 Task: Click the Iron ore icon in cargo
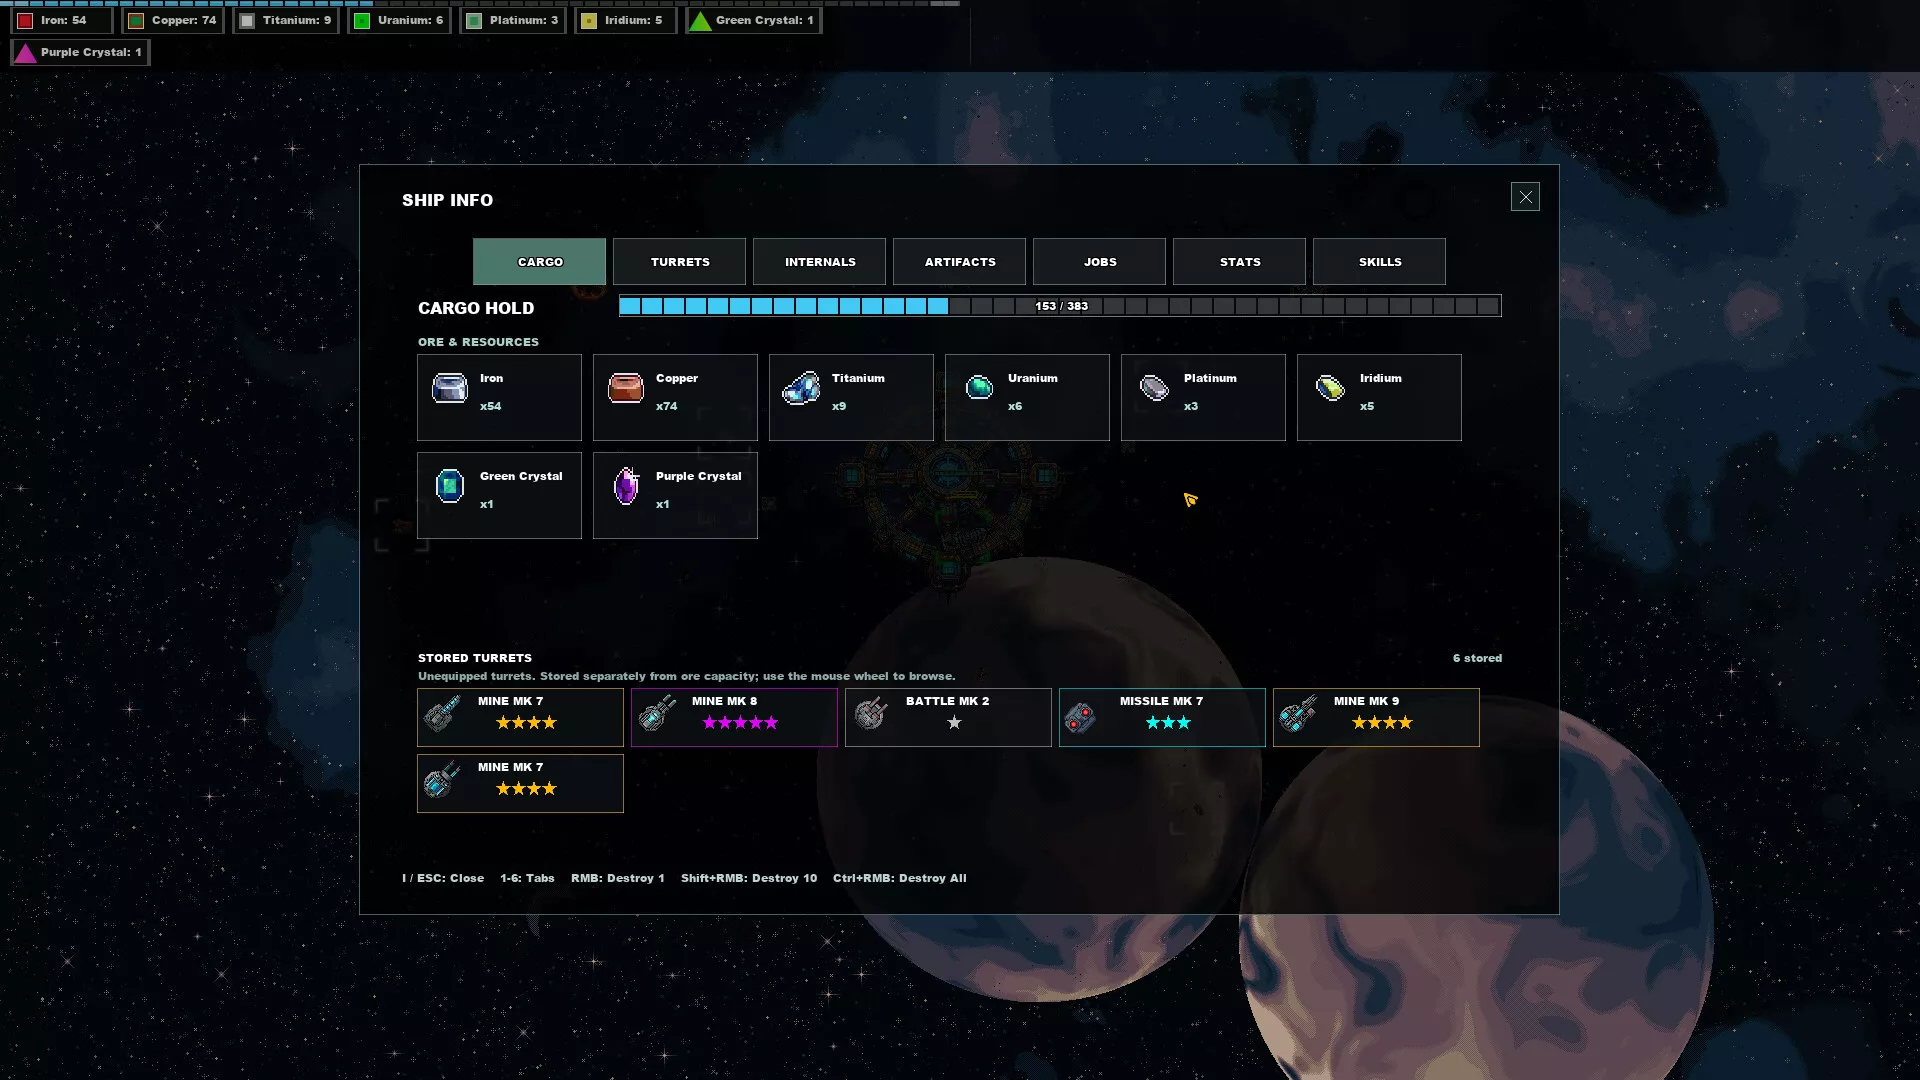click(449, 388)
